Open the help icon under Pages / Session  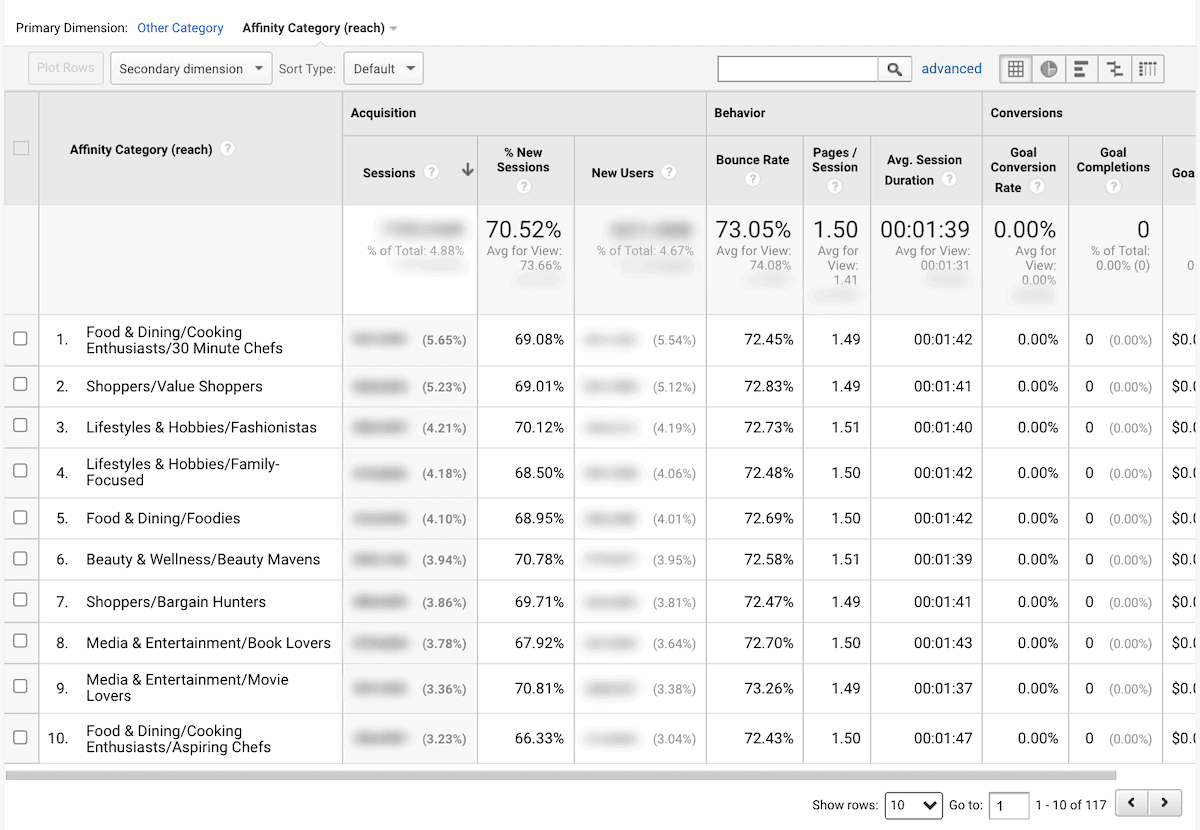click(835, 187)
